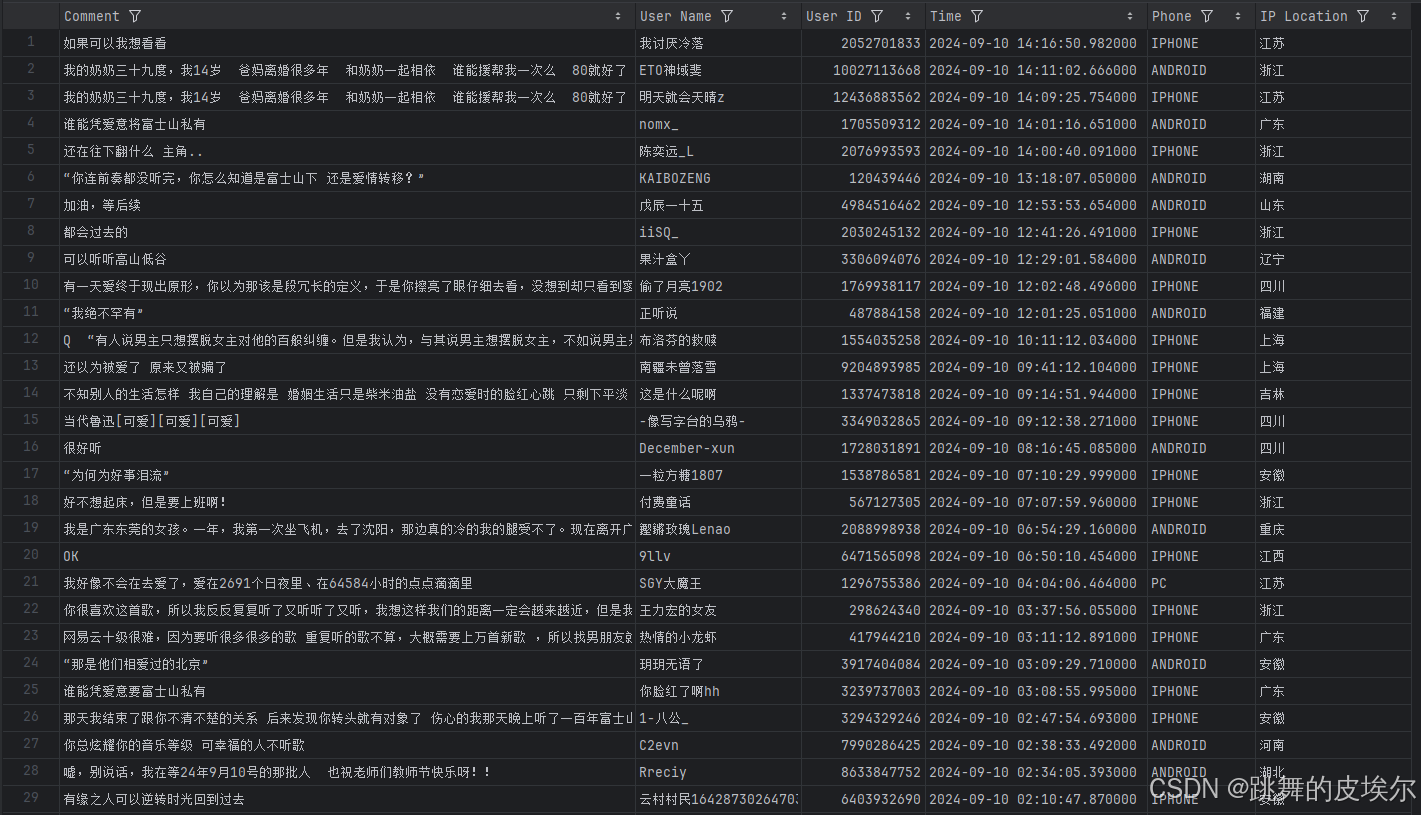This screenshot has height=815, width=1421.
Task: Click user ID cell 12436883562
Action: pyautogui.click(x=863, y=97)
